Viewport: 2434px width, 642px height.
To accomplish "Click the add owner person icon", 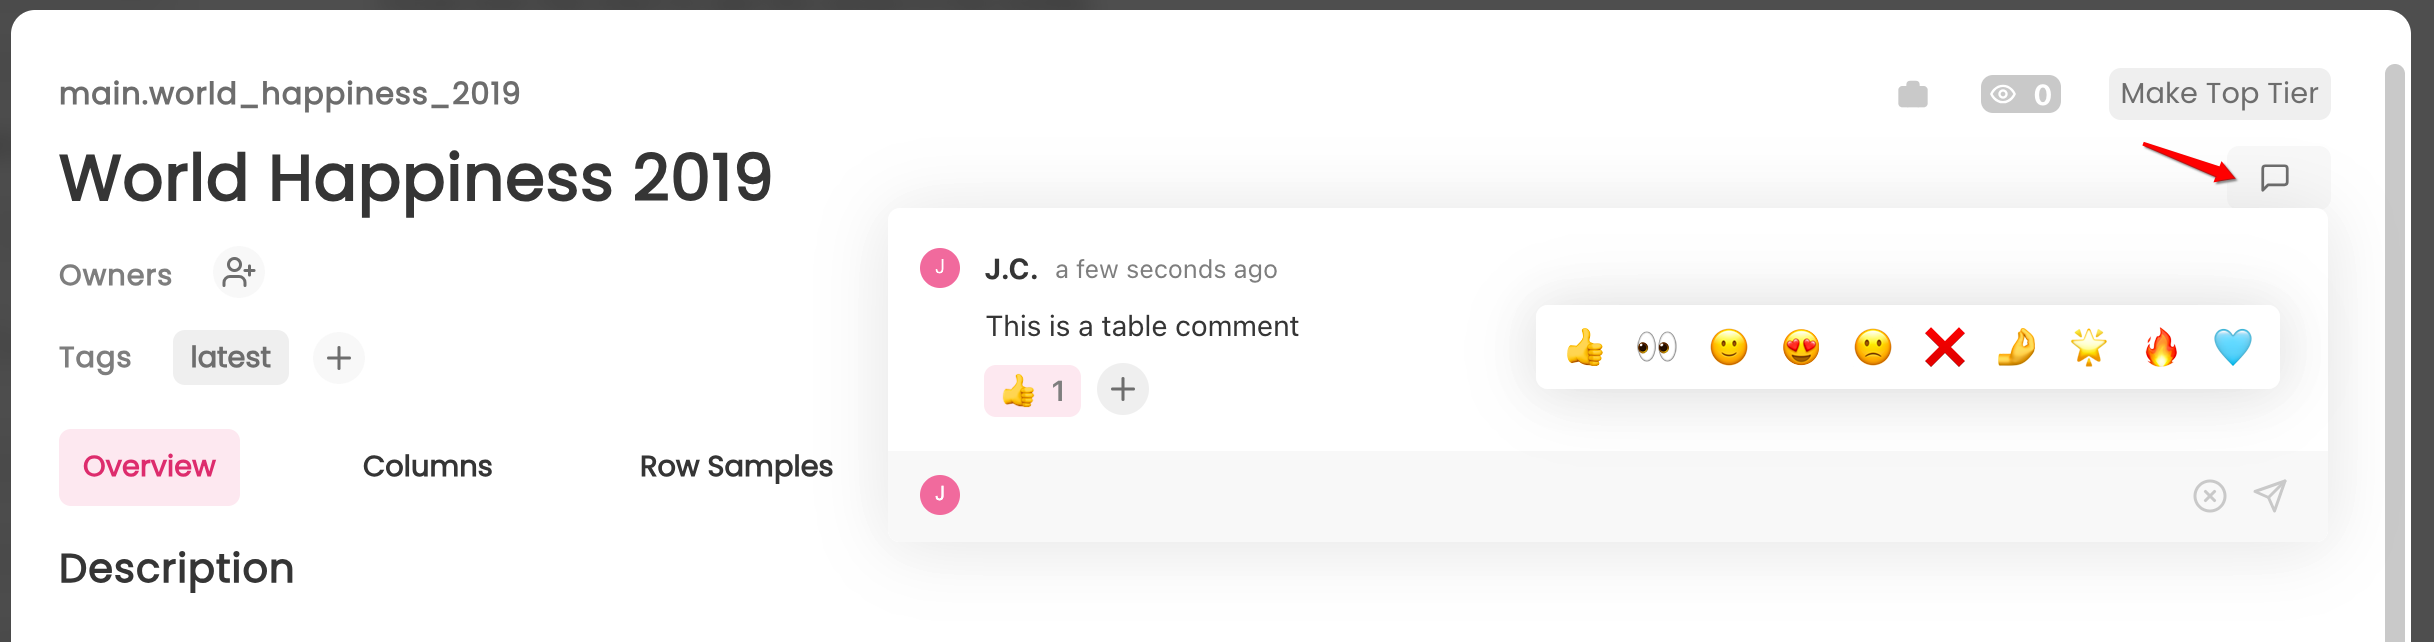I will pyautogui.click(x=239, y=273).
